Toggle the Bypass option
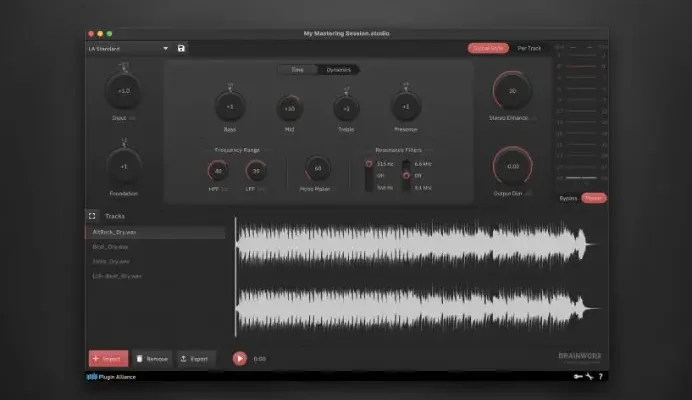 [568, 198]
